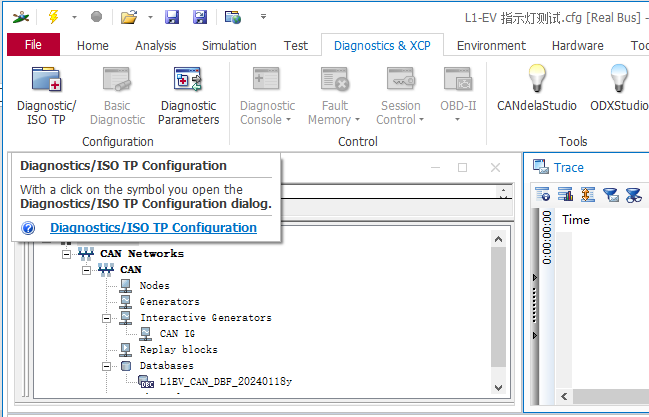This screenshot has width=649, height=417.
Task: Select CAN IG tree item
Action: pyautogui.click(x=177, y=333)
